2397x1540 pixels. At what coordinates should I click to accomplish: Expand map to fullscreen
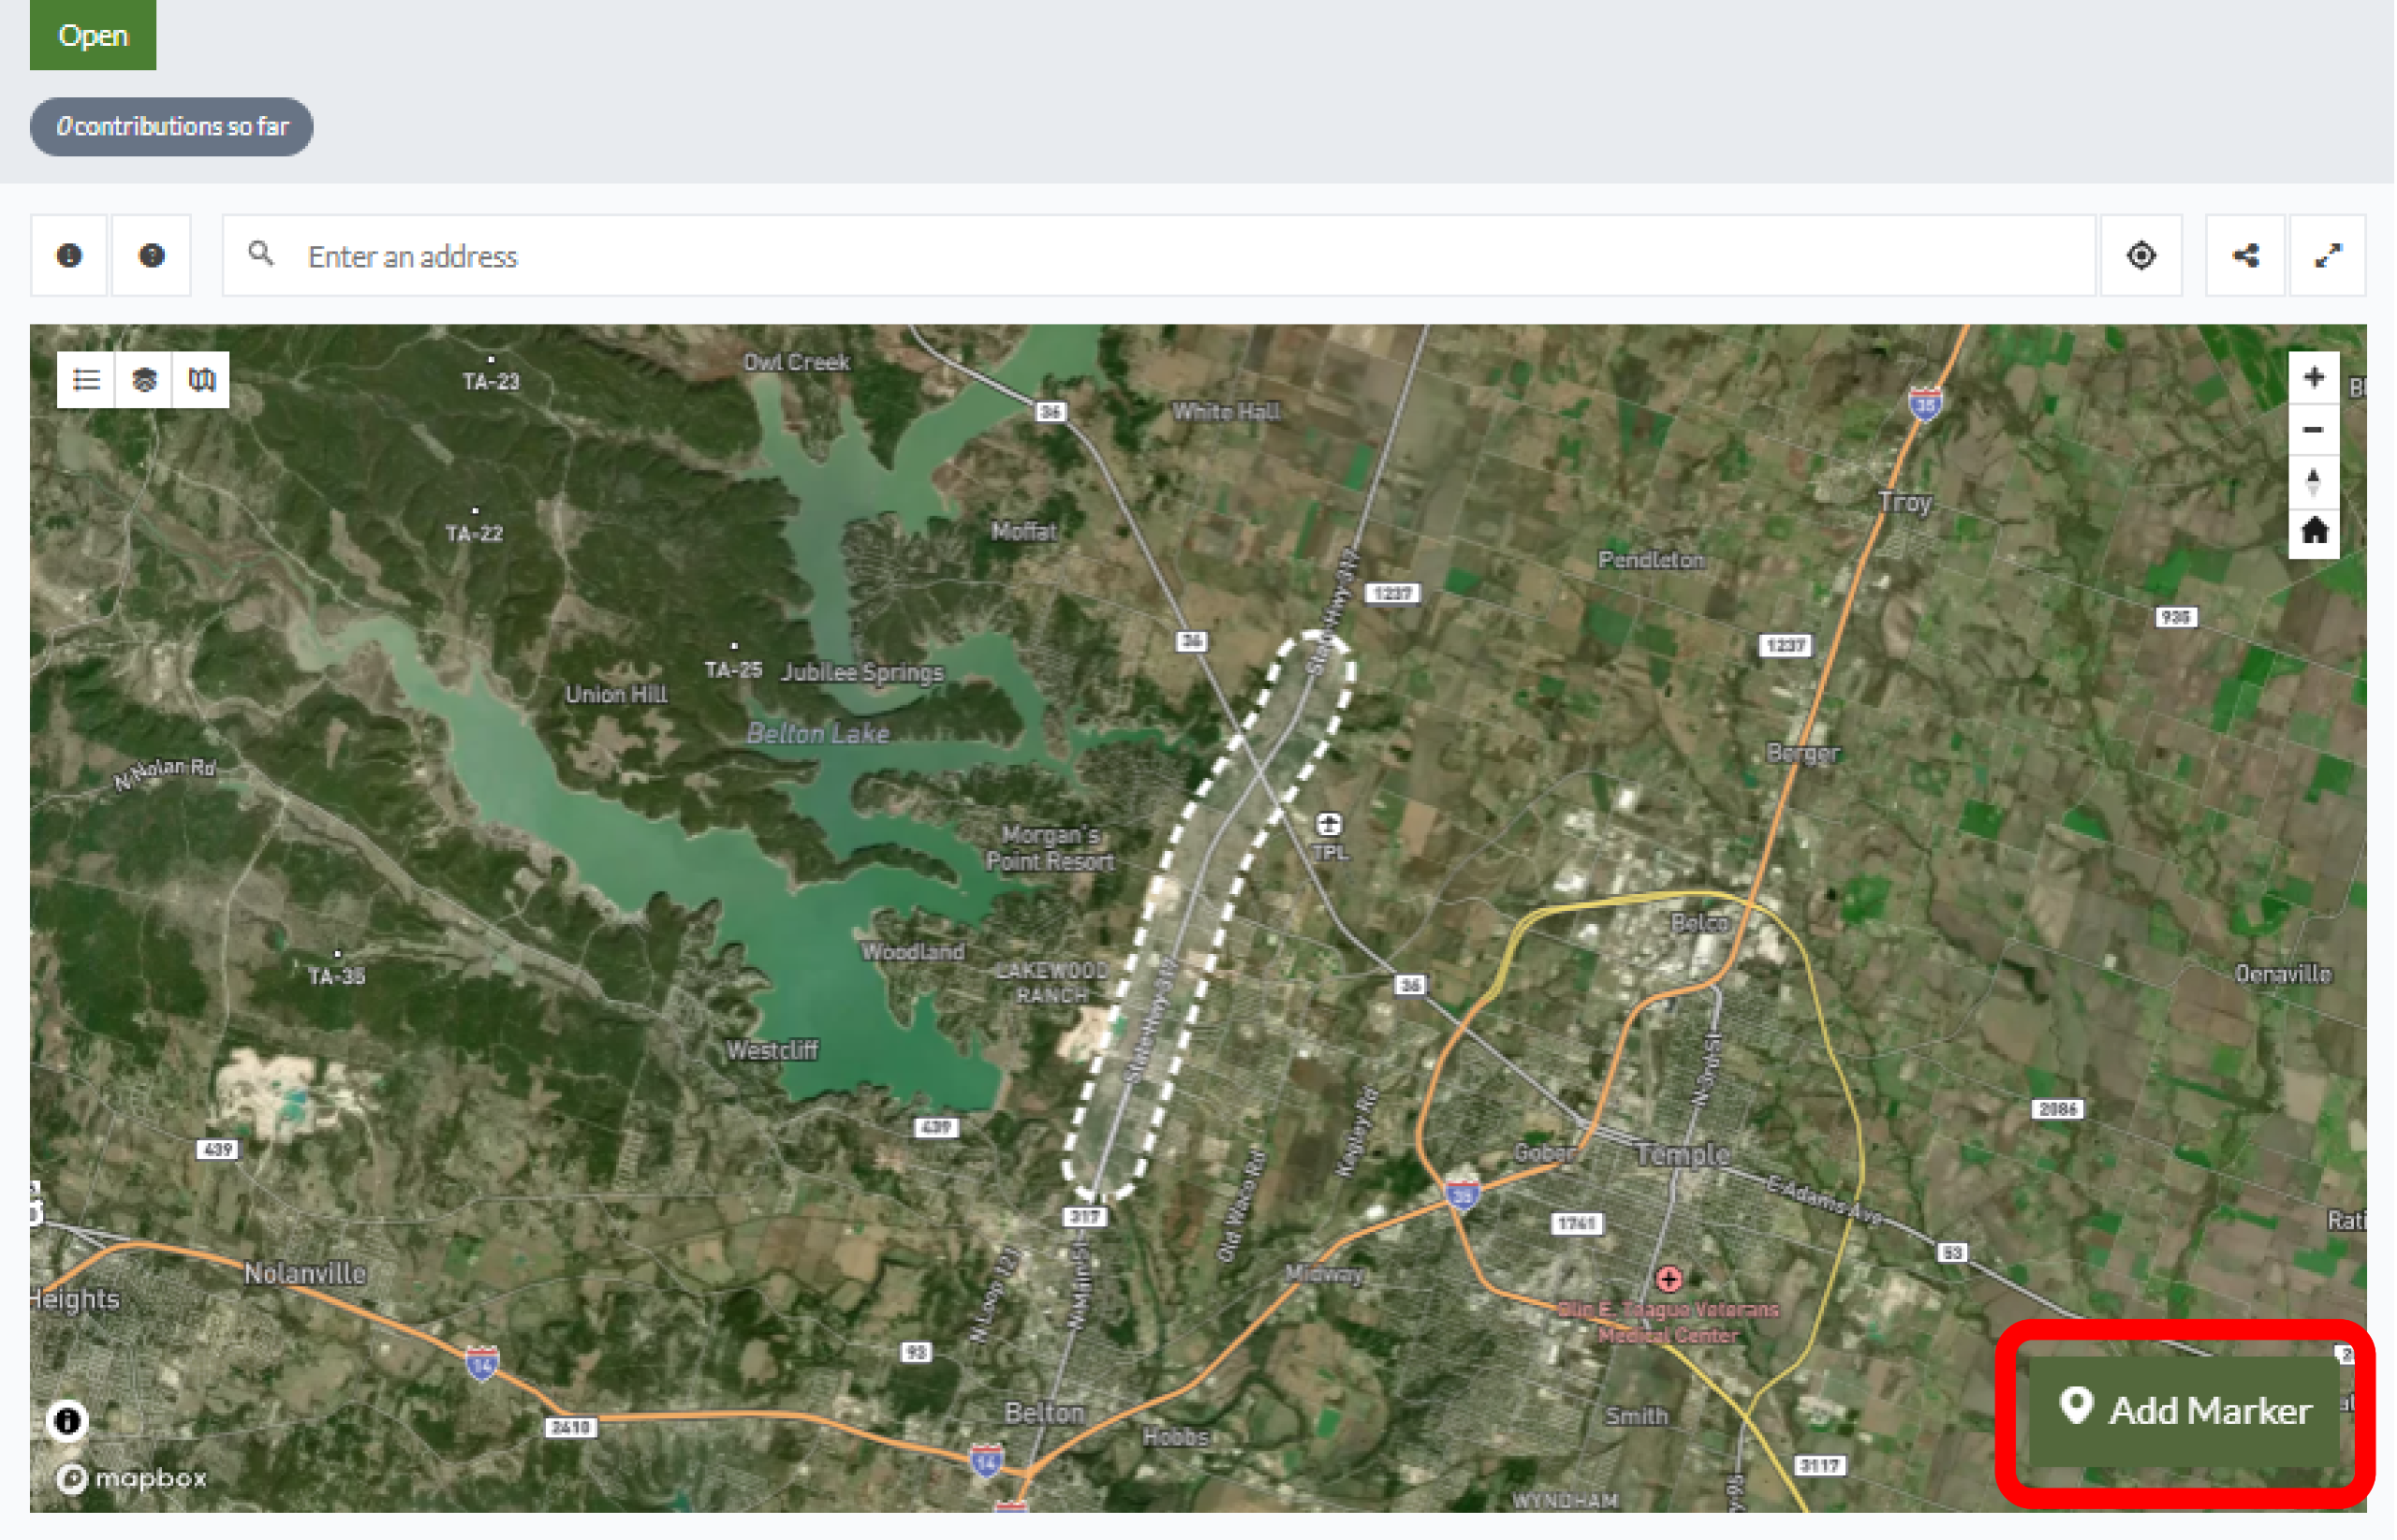click(2329, 256)
